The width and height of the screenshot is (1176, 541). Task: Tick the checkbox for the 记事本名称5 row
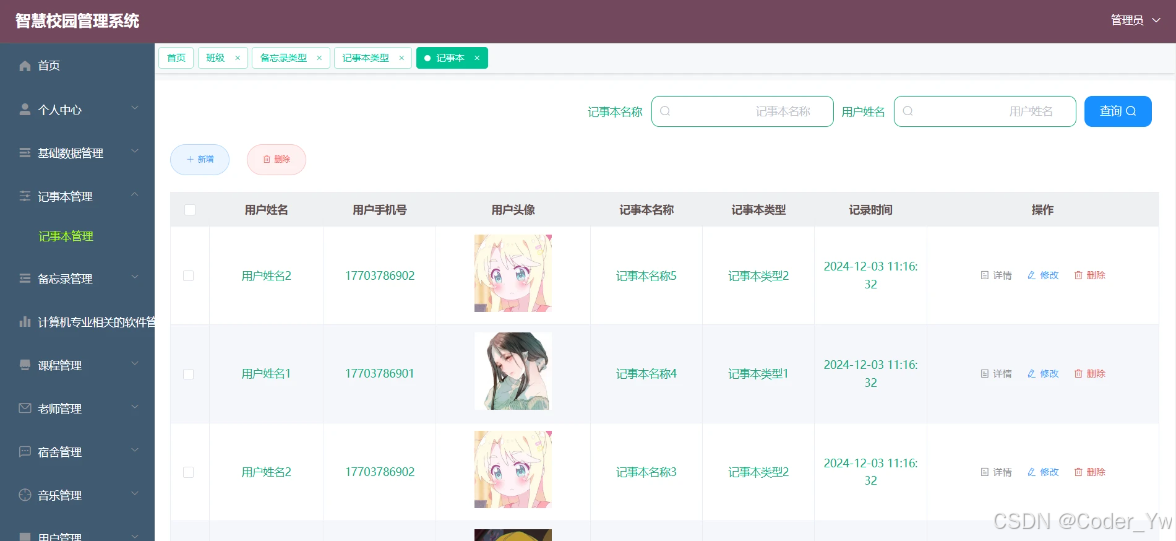coord(189,275)
